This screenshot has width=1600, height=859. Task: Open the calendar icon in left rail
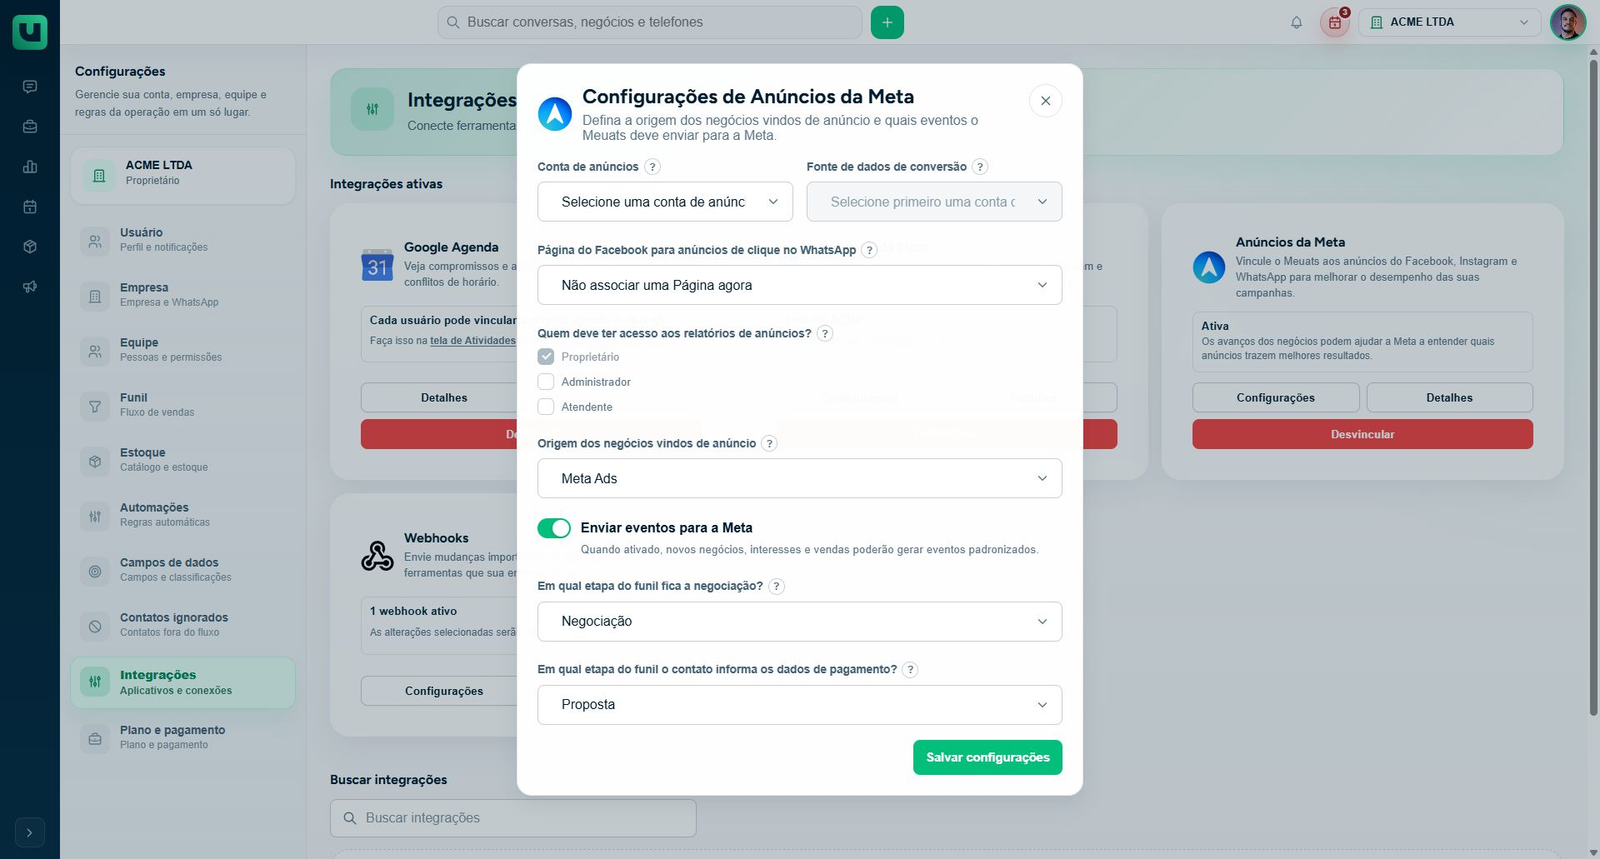point(30,207)
